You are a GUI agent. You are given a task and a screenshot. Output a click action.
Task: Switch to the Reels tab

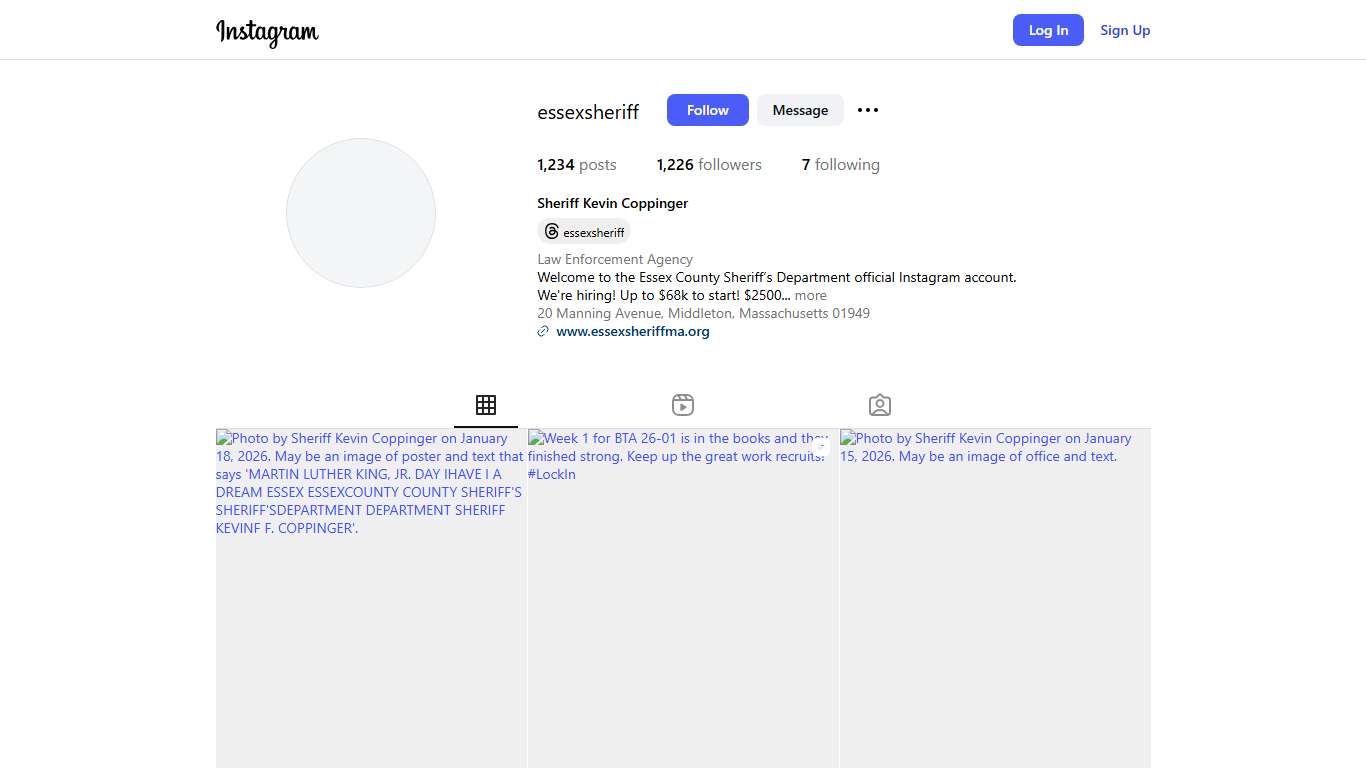pyautogui.click(x=683, y=405)
